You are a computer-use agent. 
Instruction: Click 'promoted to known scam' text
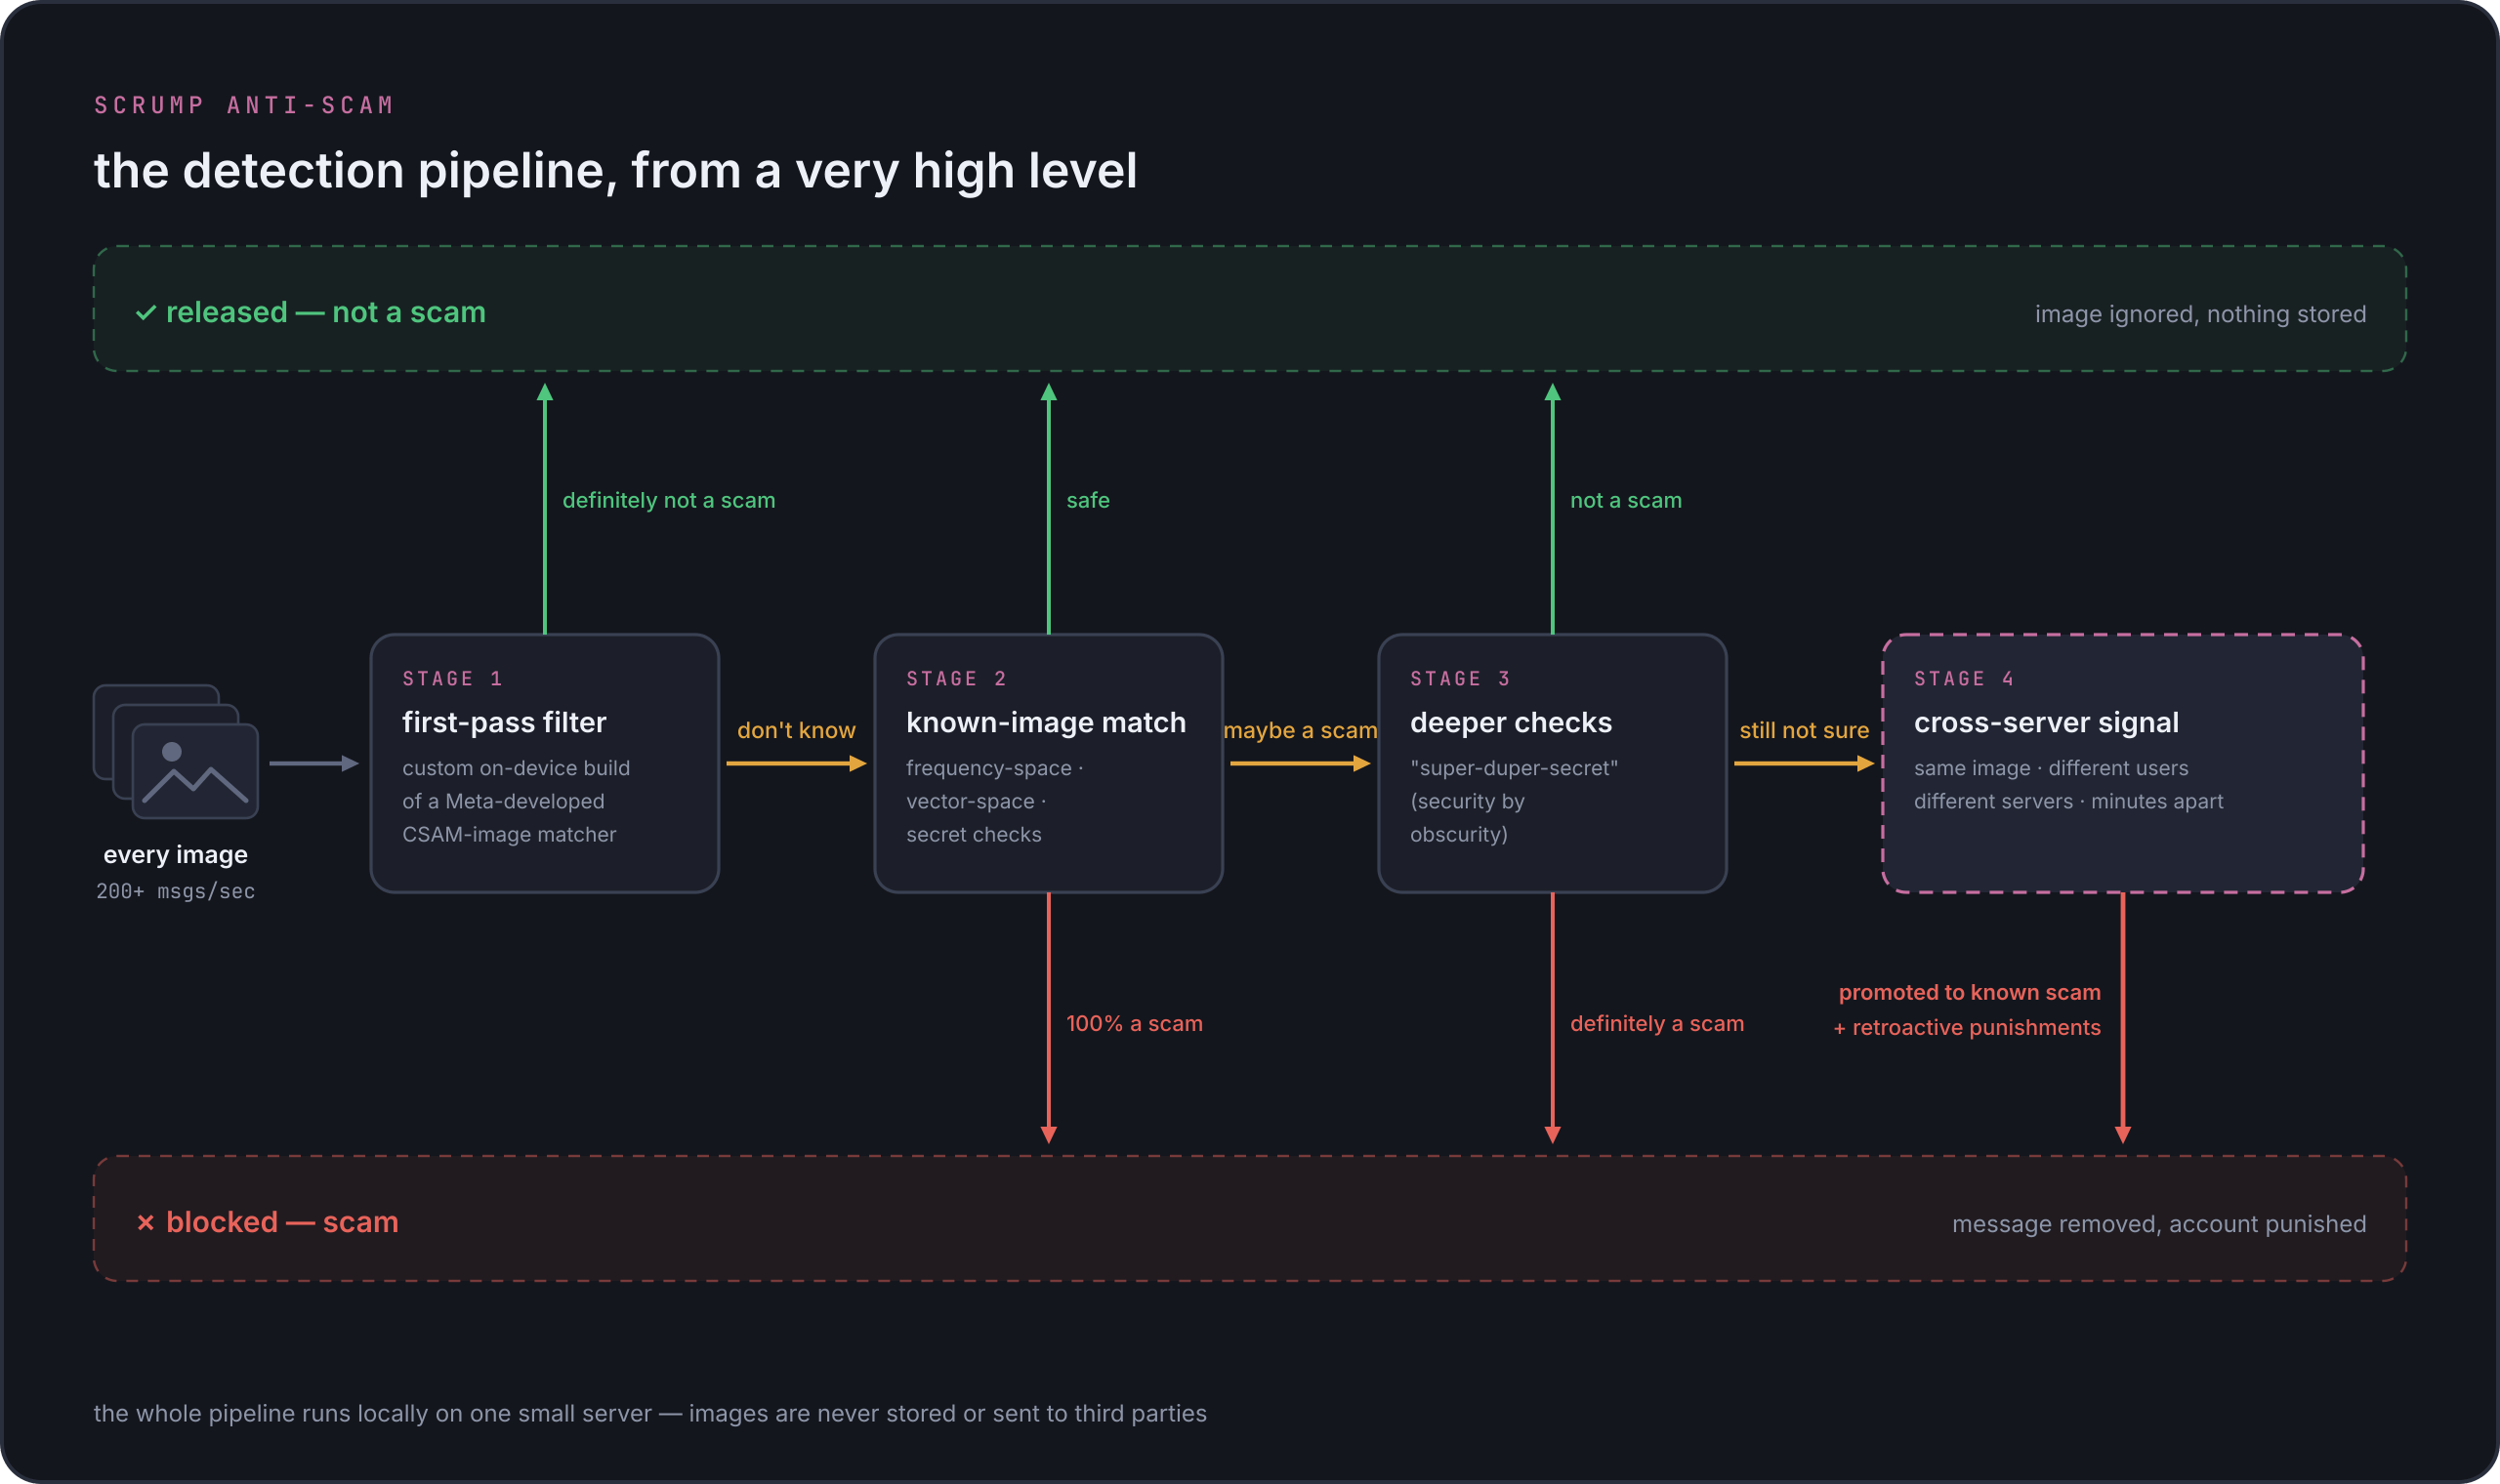pos(1969,992)
